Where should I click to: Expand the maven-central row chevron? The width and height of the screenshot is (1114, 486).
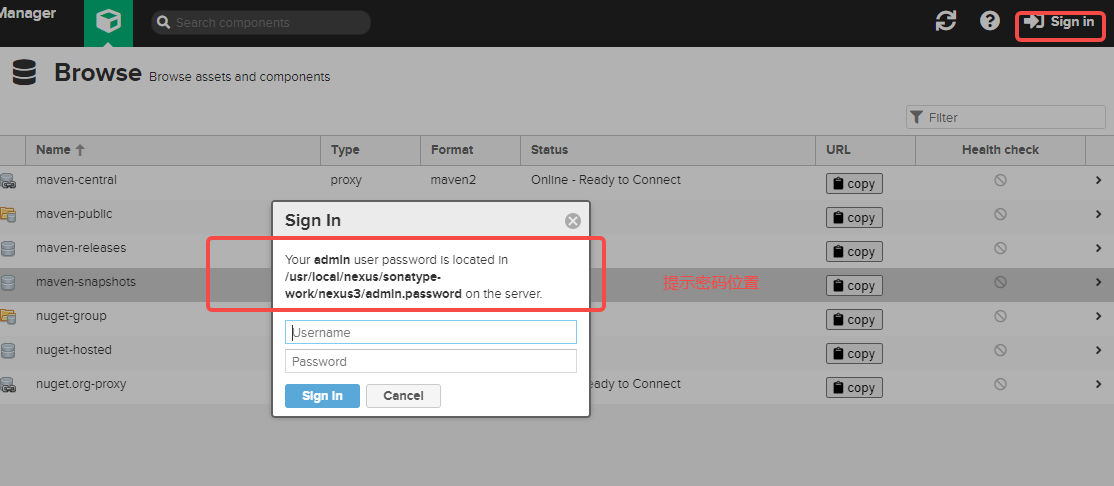click(x=1099, y=180)
